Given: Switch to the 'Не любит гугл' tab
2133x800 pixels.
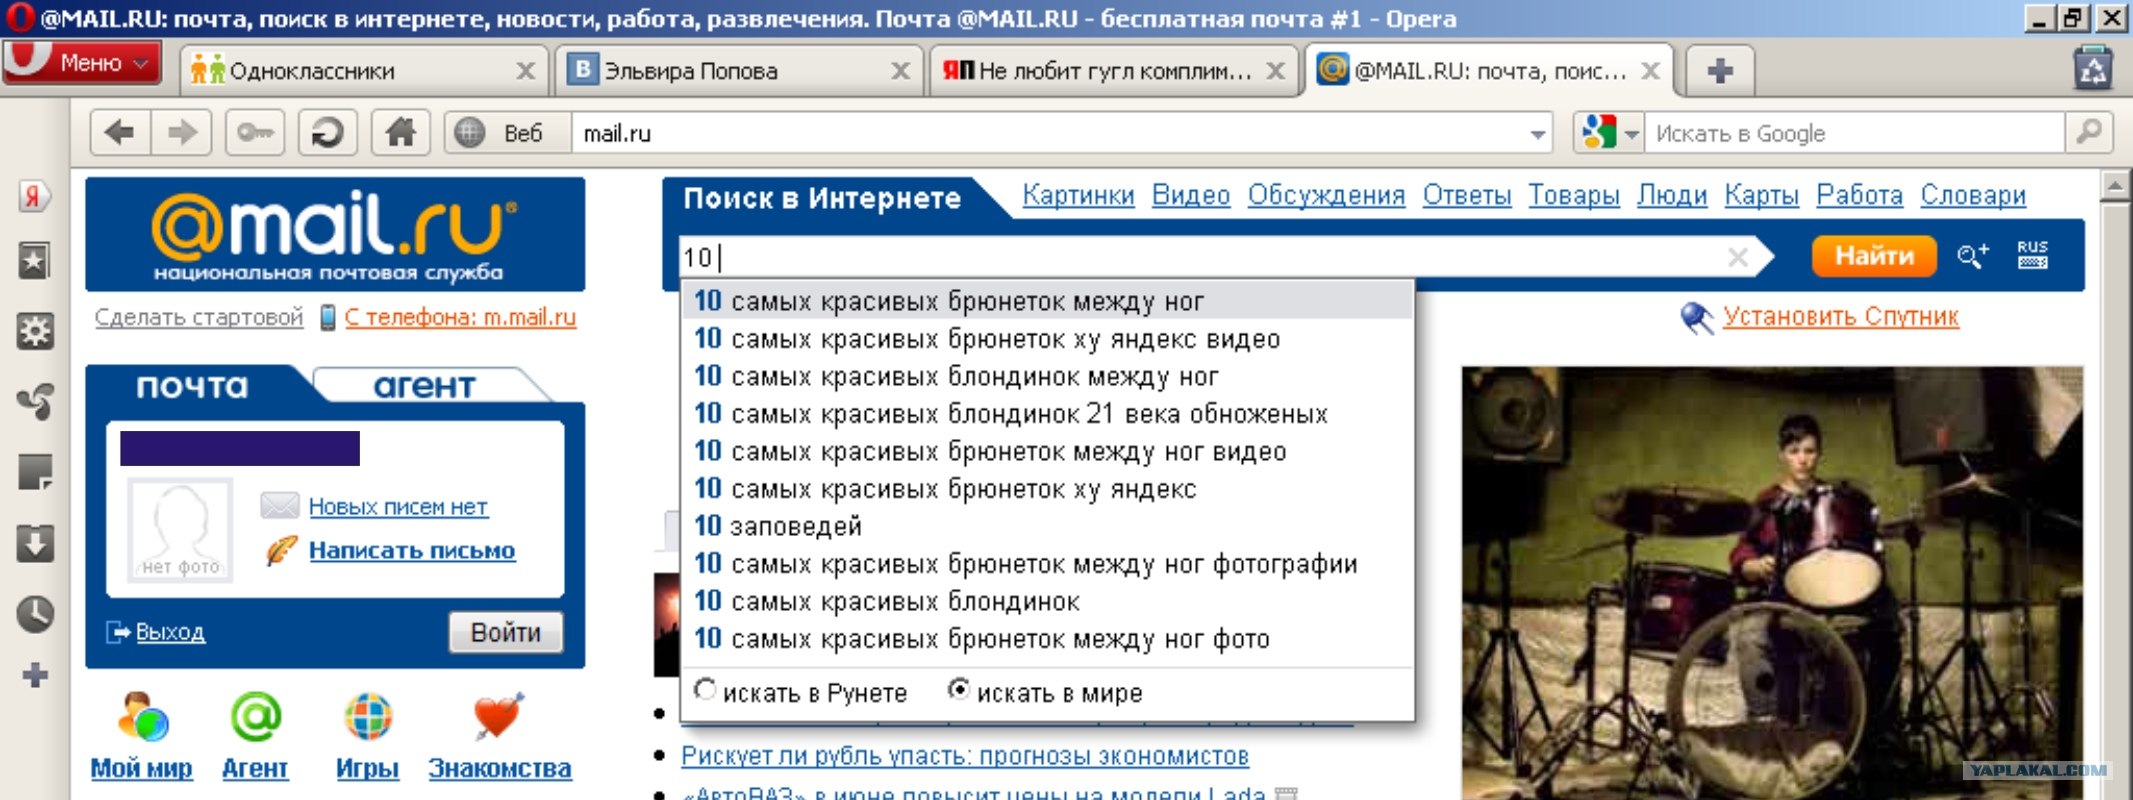Looking at the screenshot, I should pyautogui.click(x=1115, y=71).
